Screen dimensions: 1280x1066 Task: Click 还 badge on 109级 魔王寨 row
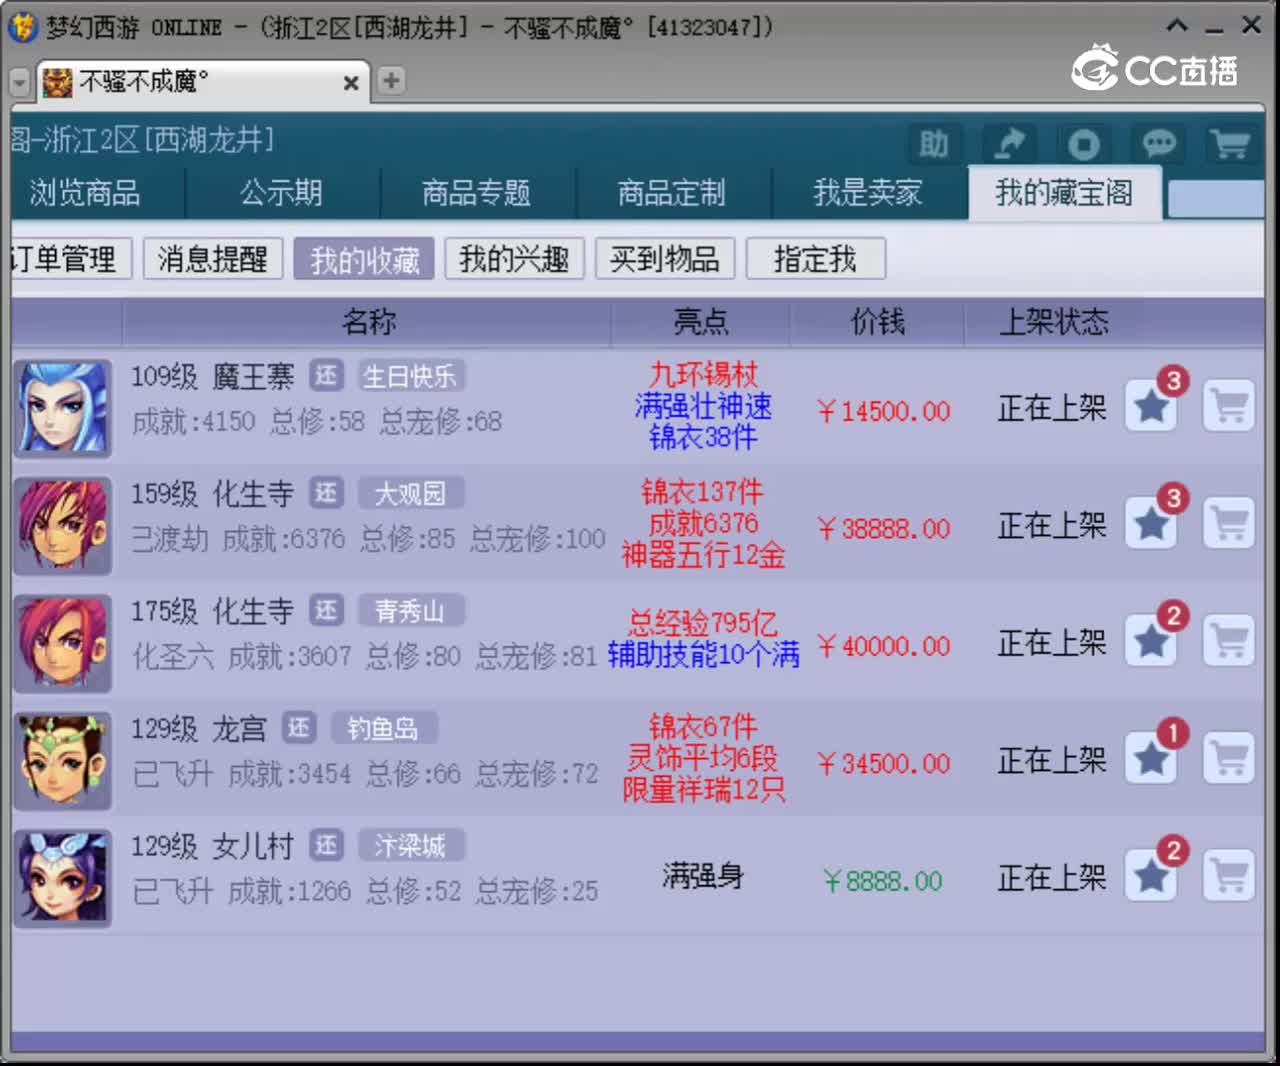pyautogui.click(x=326, y=375)
